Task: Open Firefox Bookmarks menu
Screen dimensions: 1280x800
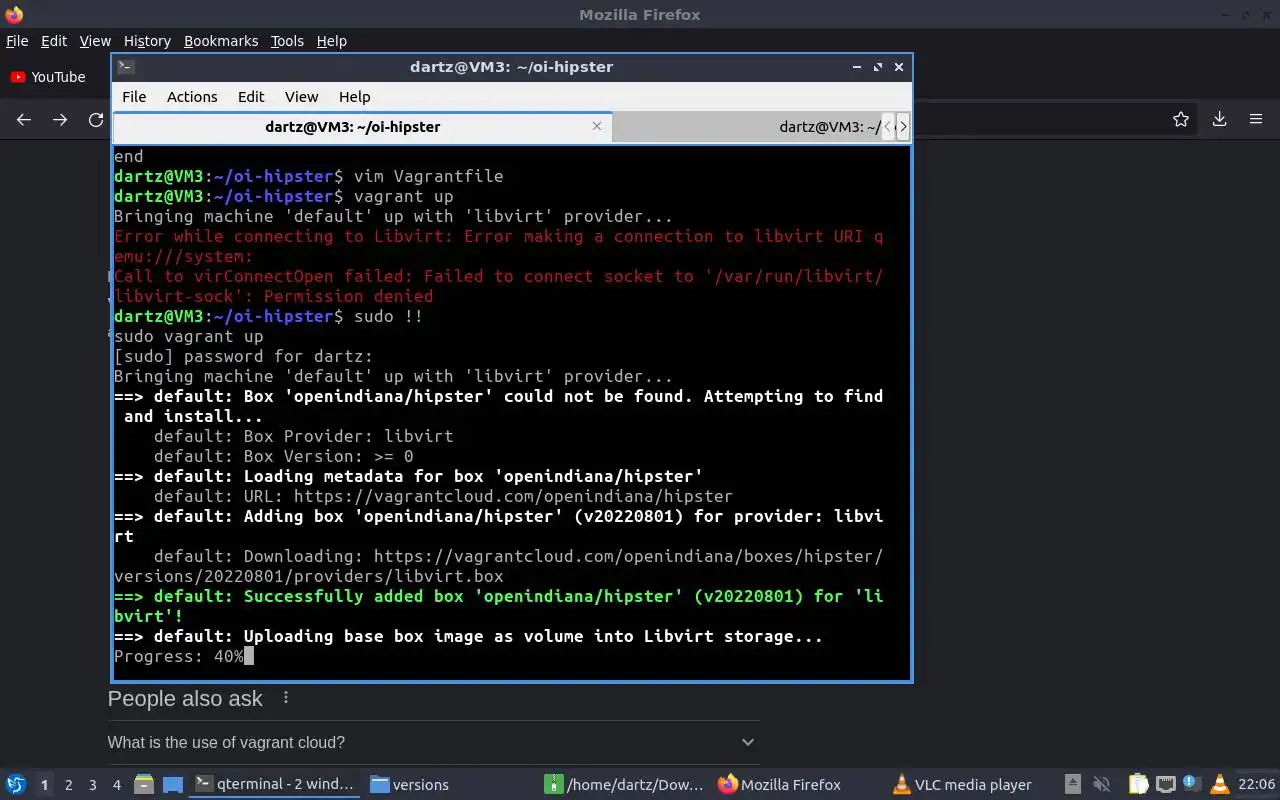Action: (221, 41)
